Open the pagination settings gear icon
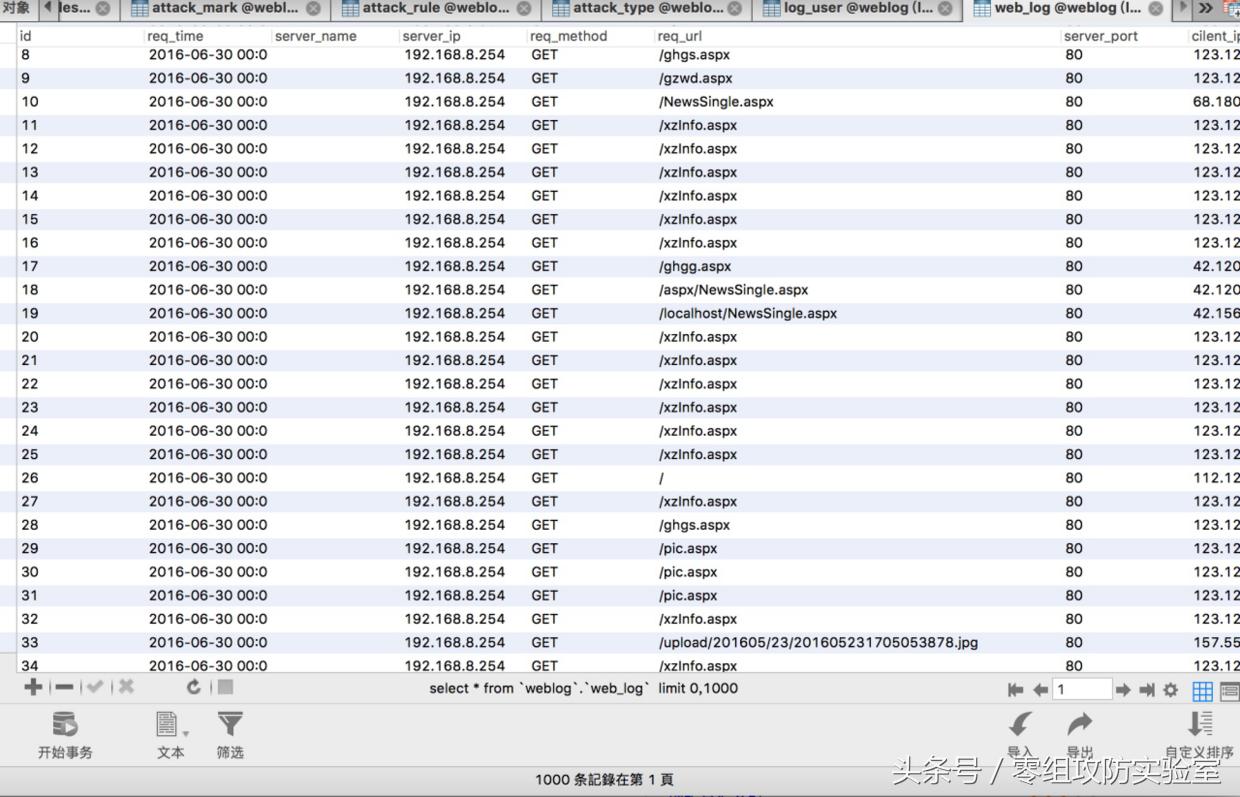 (1170, 690)
